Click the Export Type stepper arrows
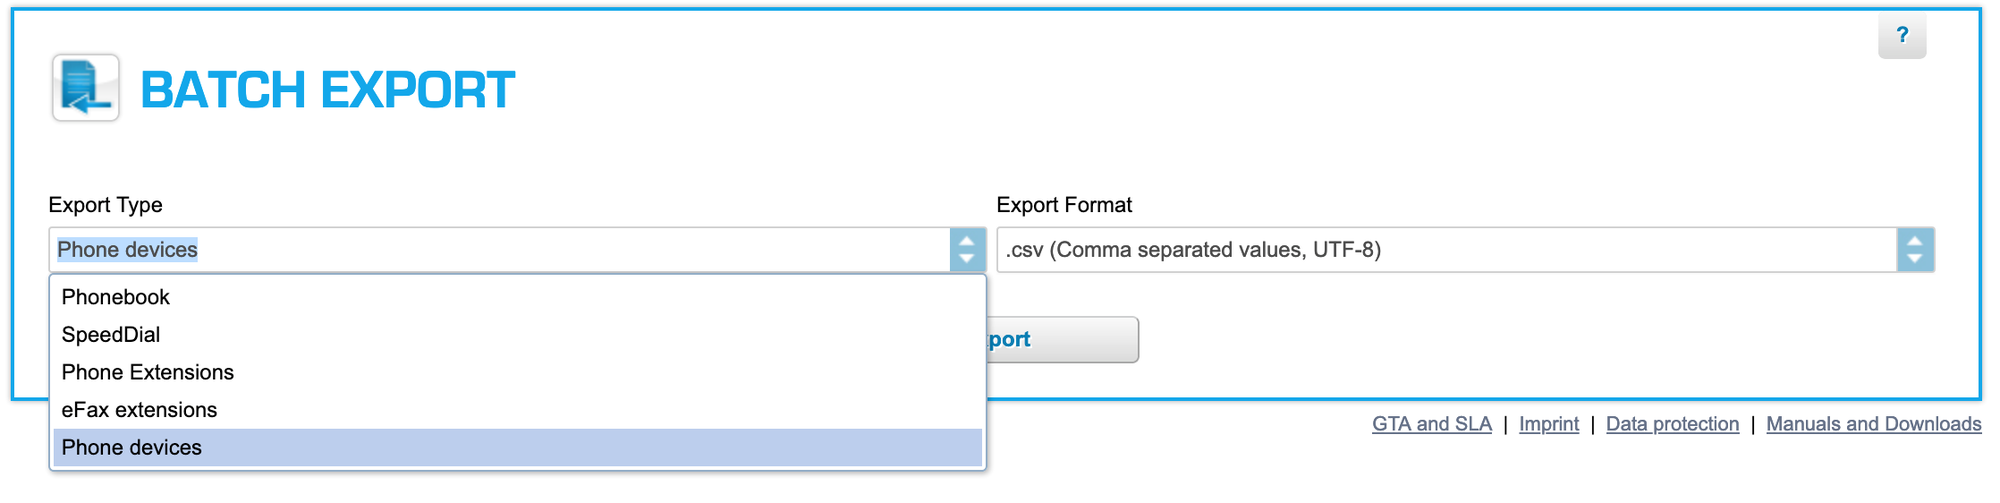The width and height of the screenshot is (2000, 503). (x=966, y=250)
